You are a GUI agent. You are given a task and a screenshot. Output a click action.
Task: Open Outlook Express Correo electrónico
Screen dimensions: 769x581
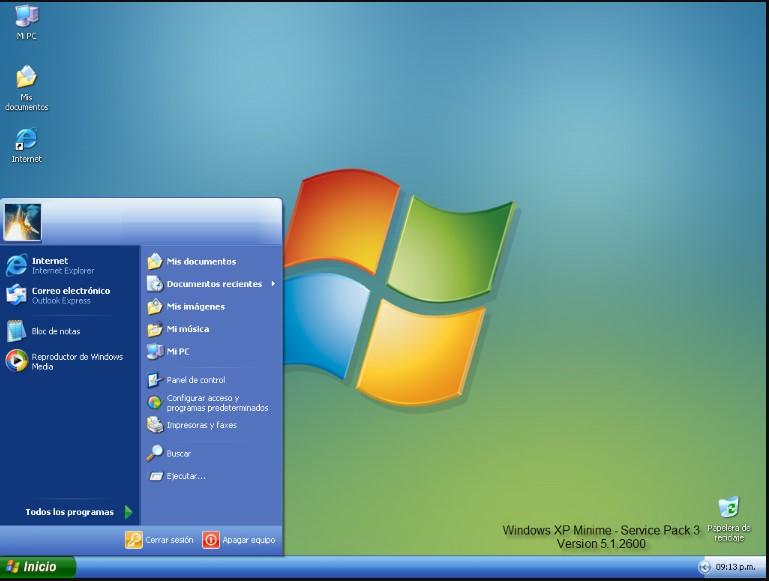point(63,295)
